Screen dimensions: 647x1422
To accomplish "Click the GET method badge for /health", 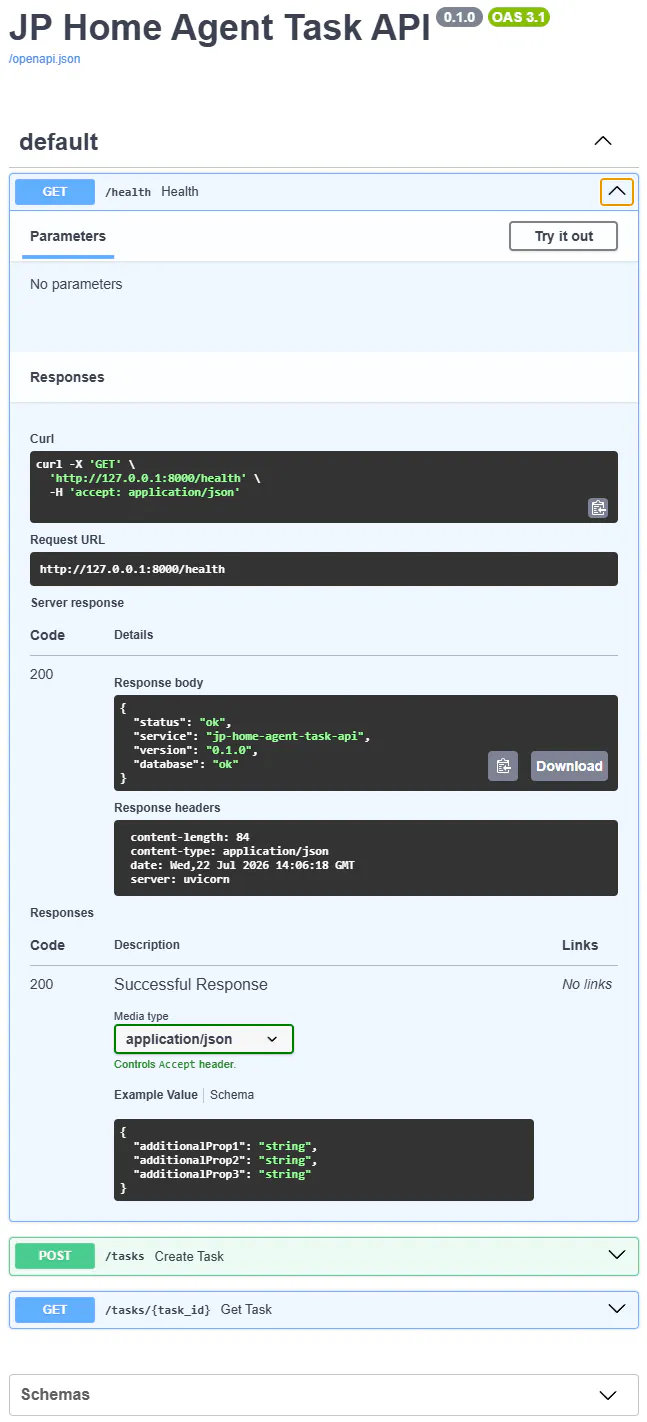I will click(55, 192).
